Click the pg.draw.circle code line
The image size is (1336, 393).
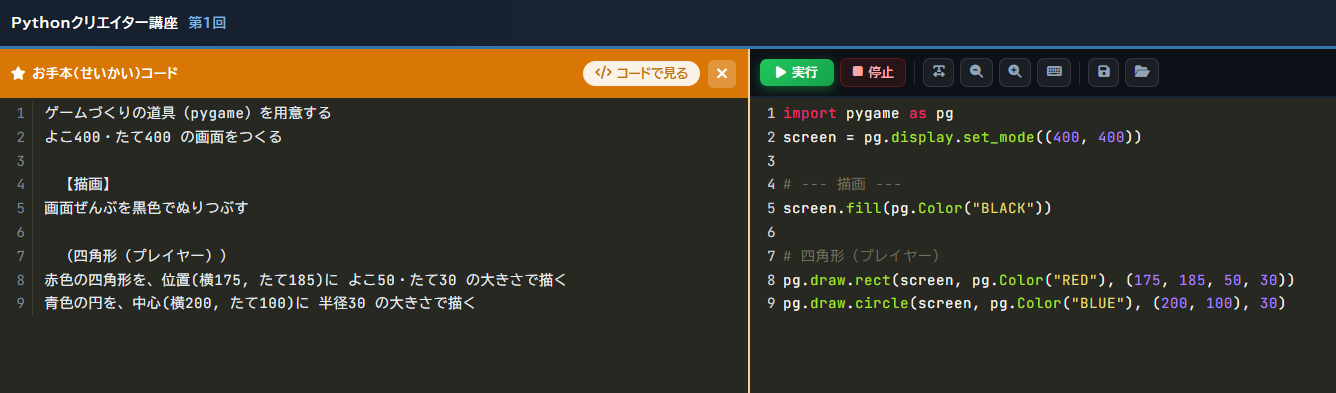[x=1034, y=303]
